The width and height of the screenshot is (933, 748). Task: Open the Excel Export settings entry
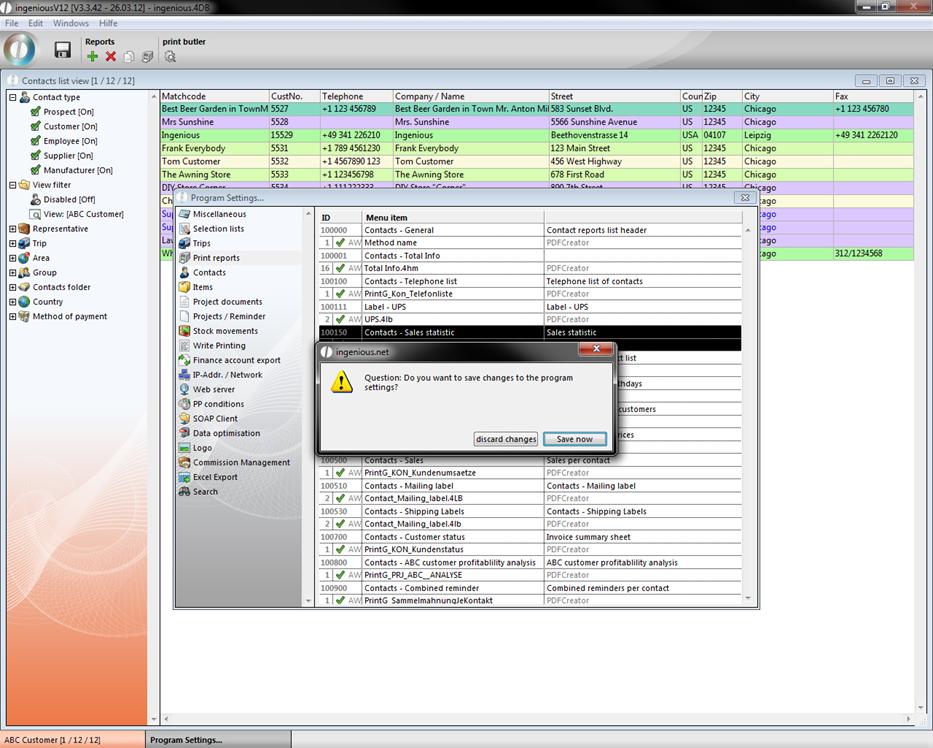click(215, 477)
